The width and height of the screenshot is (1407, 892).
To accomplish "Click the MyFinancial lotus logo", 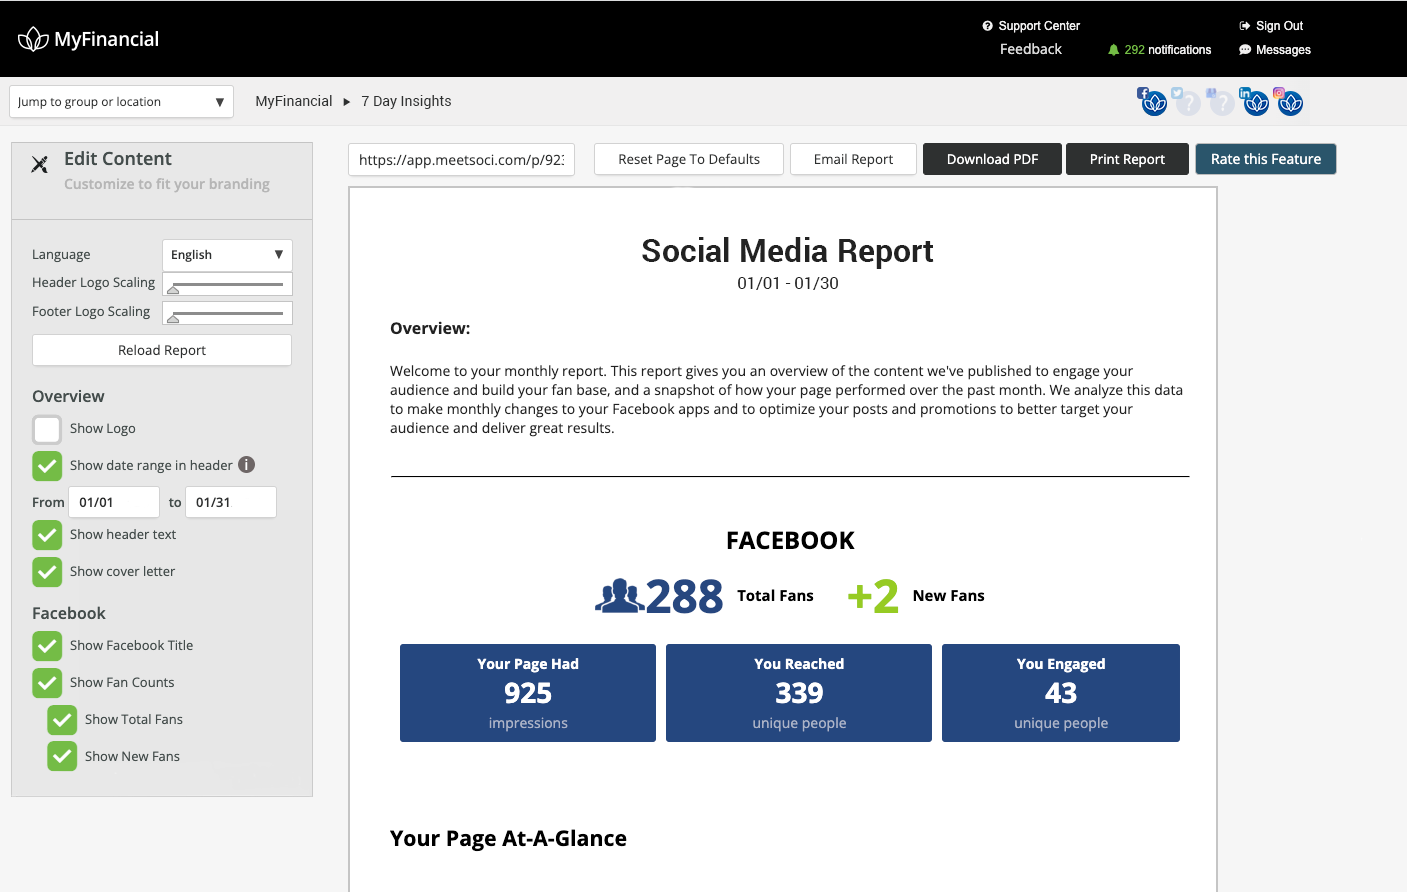I will (x=33, y=39).
